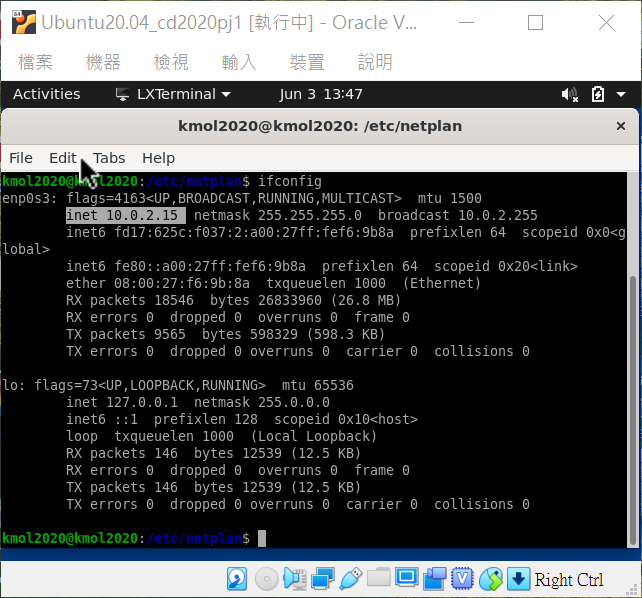Open the VirtualBox 檔案 menu
This screenshot has height=598, width=642.
click(x=35, y=62)
